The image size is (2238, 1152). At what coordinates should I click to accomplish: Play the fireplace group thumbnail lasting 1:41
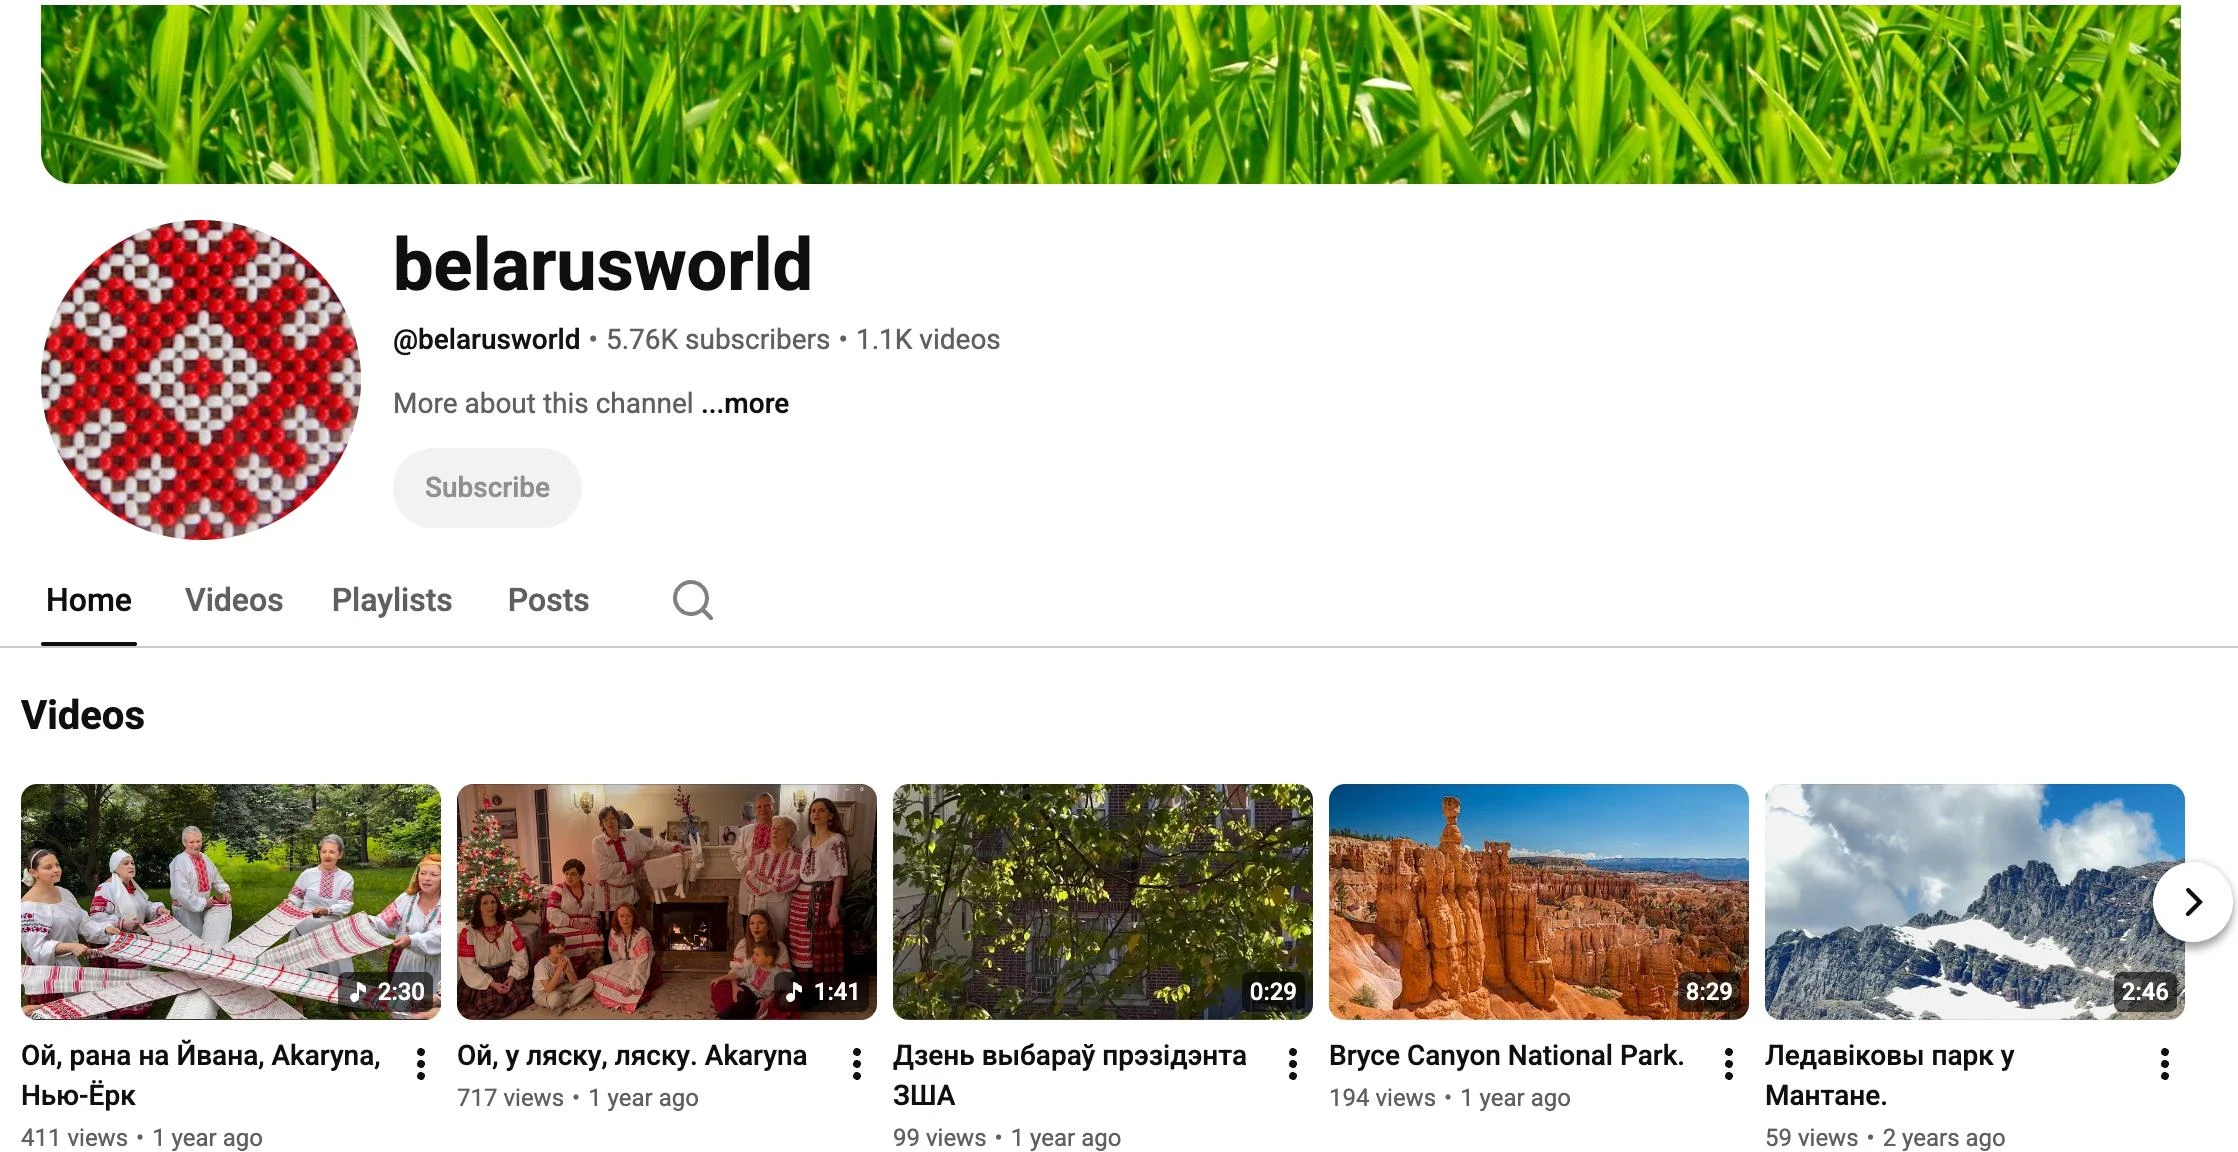point(667,902)
